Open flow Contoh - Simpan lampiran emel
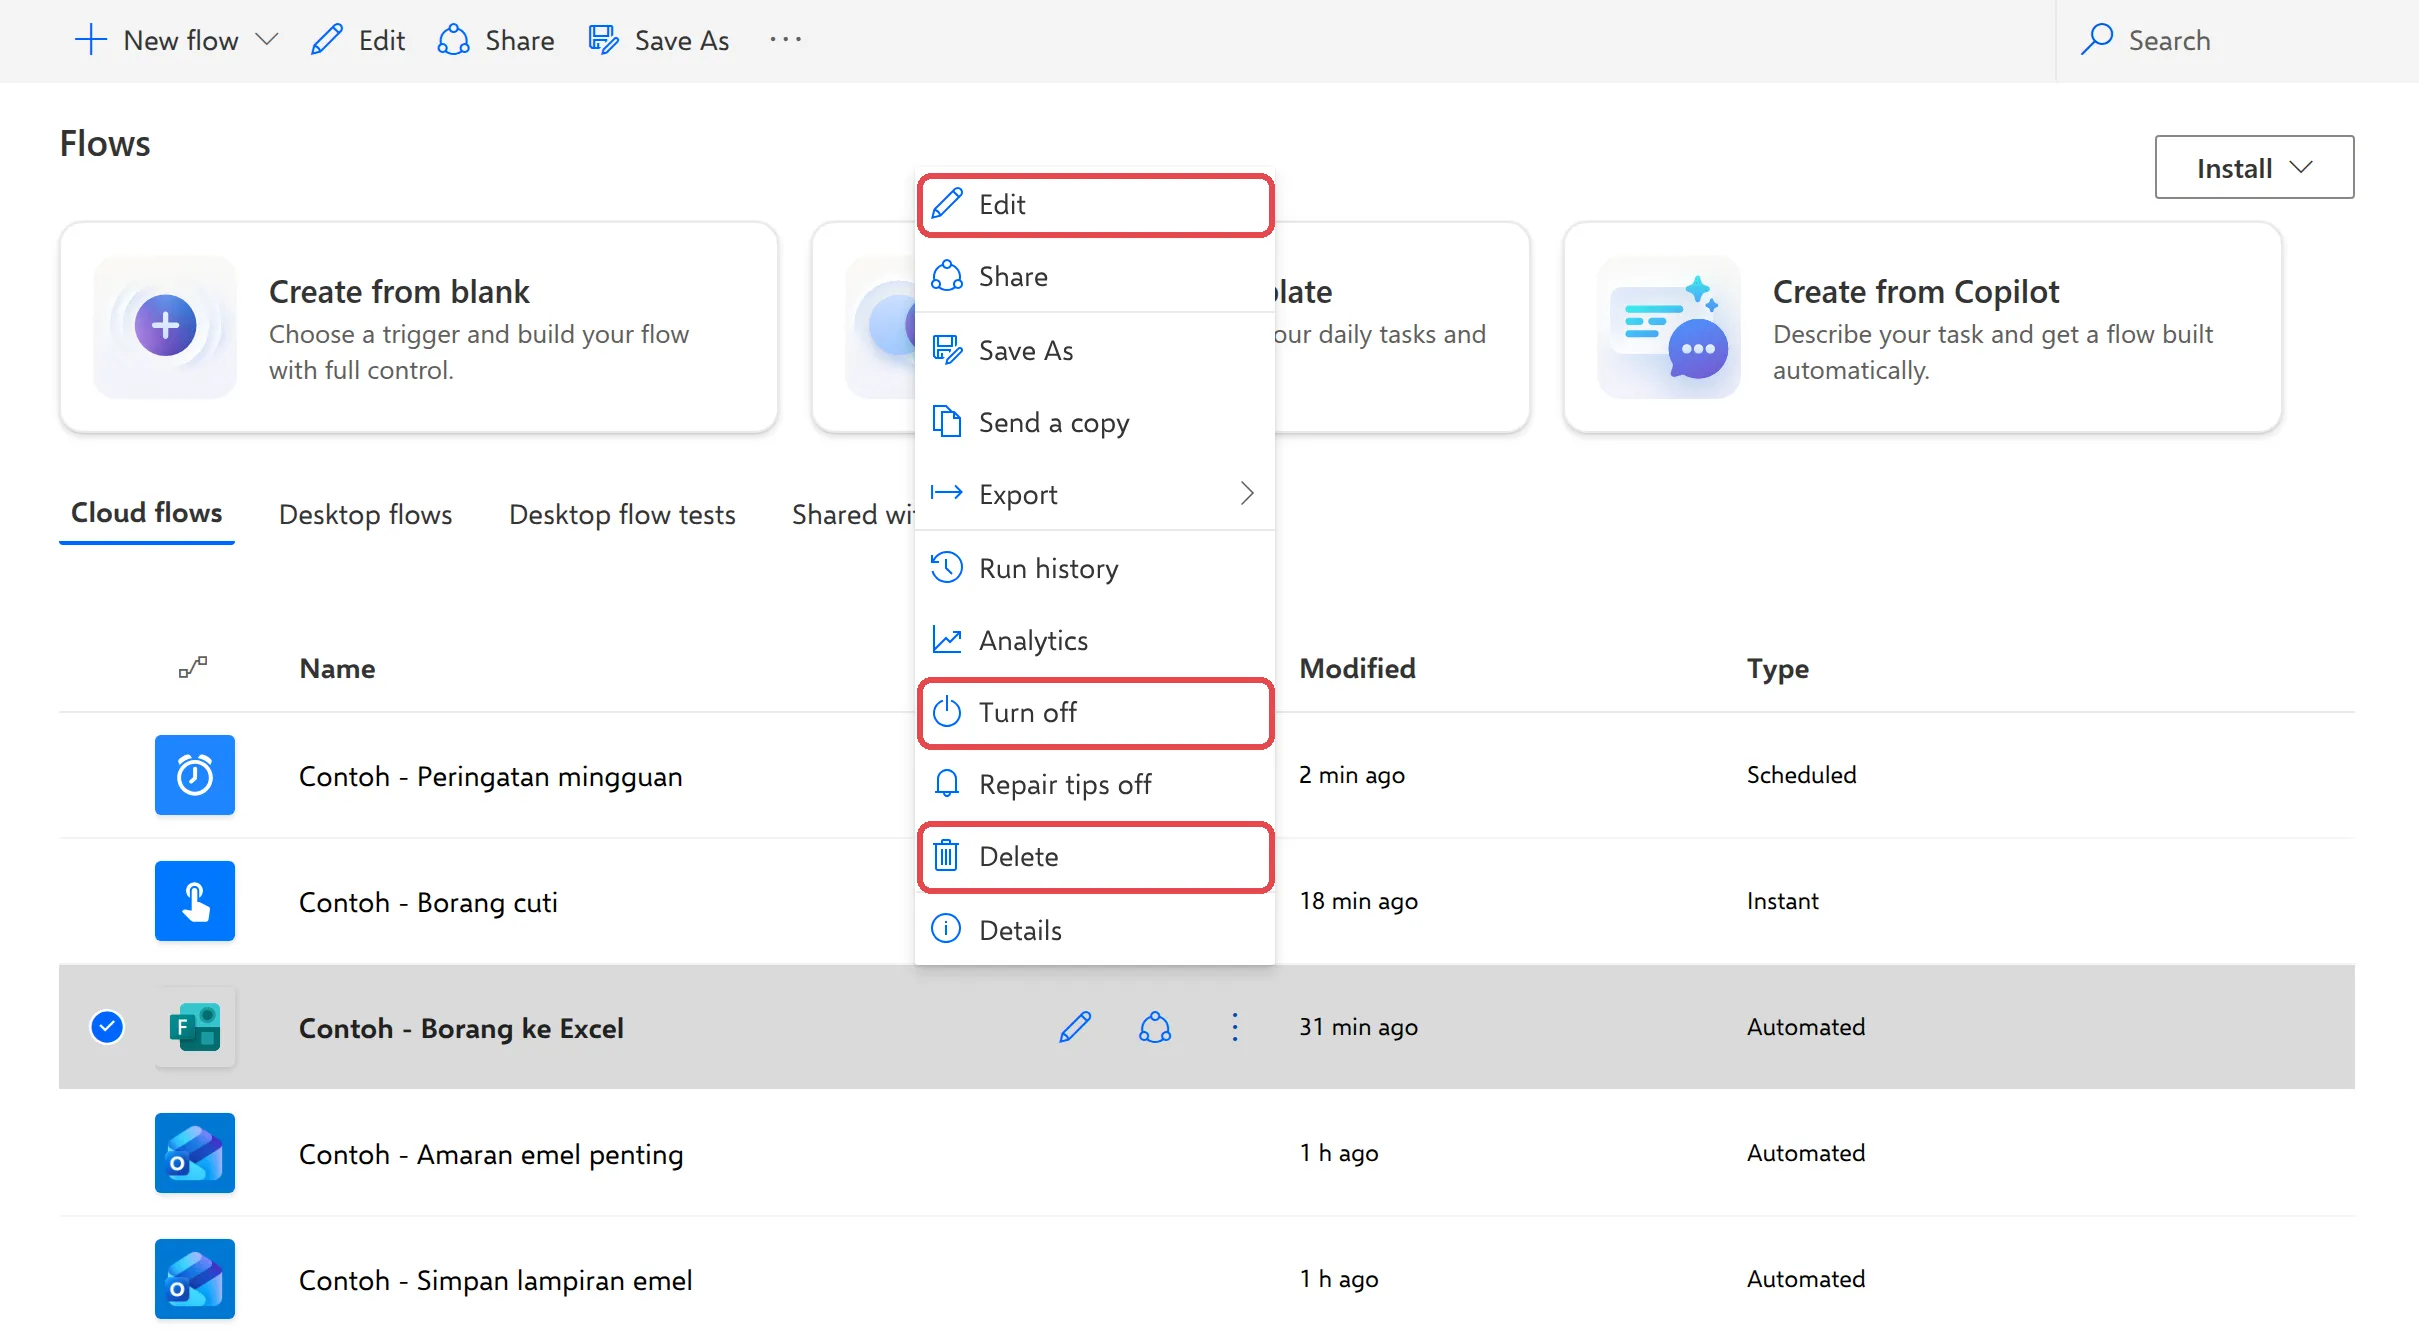The height and width of the screenshot is (1339, 2419). pyautogui.click(x=495, y=1280)
